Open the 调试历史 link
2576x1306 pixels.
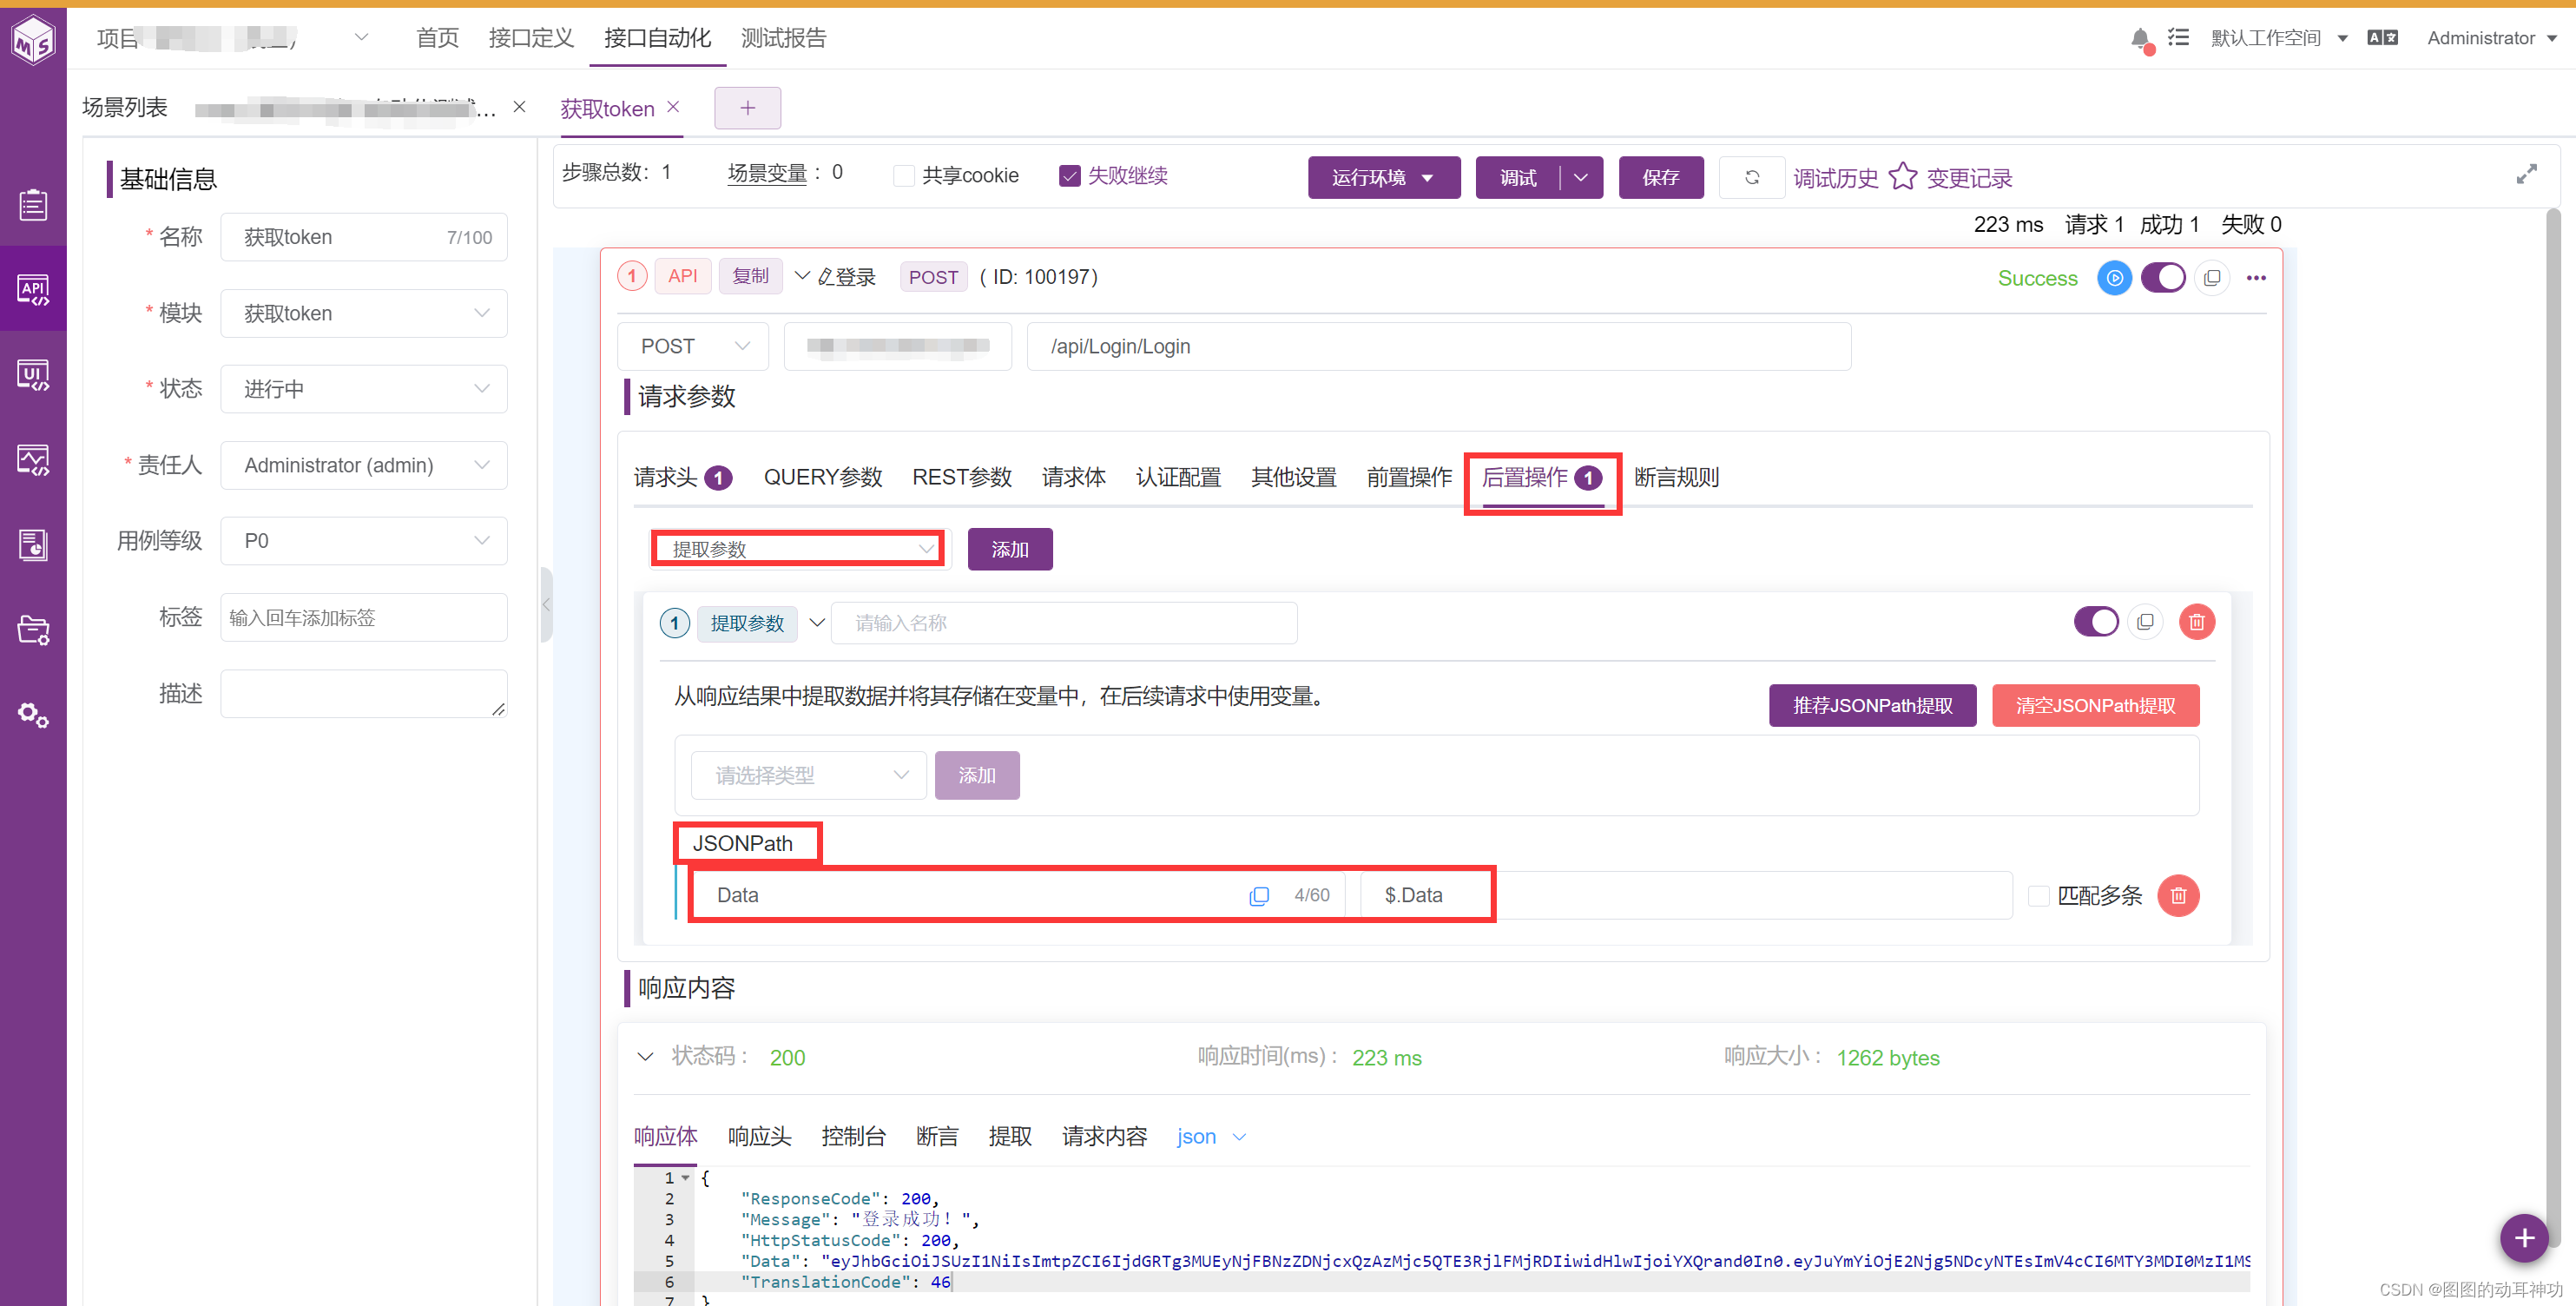coord(1836,178)
